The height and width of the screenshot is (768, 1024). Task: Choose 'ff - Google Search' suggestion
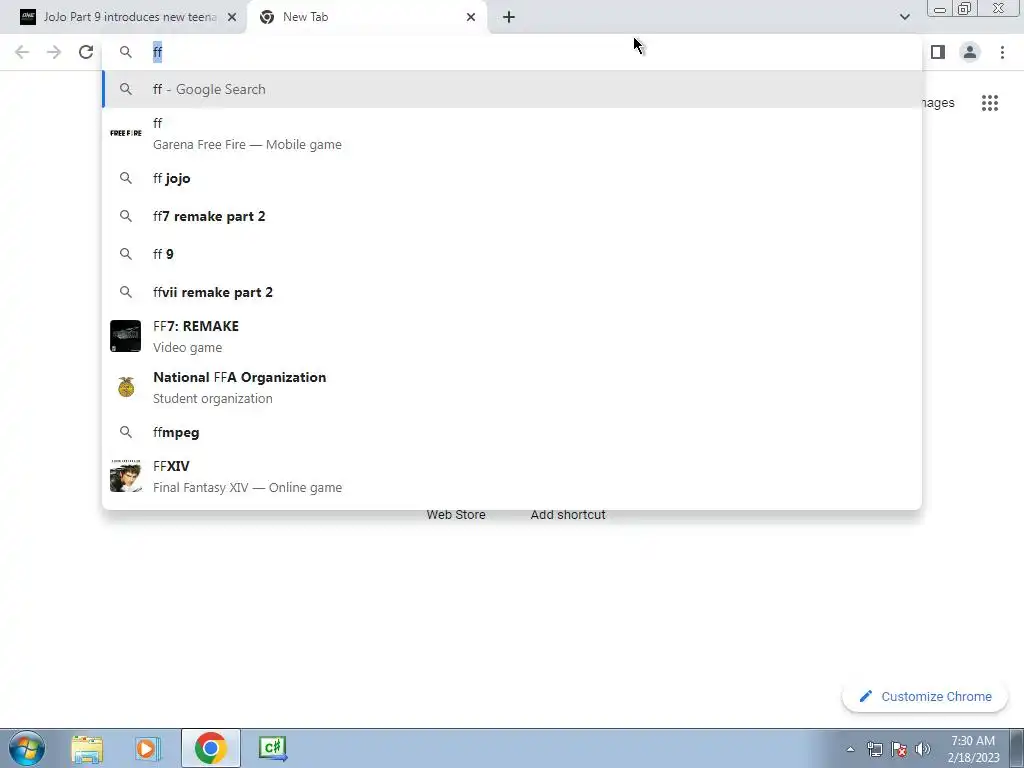tap(512, 89)
